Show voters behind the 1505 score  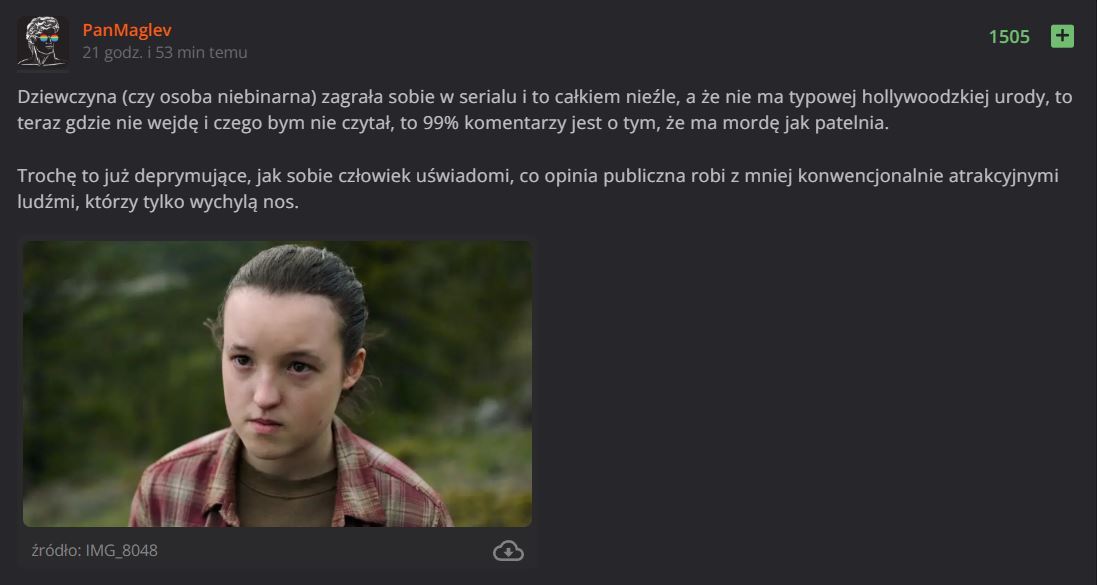1009,36
